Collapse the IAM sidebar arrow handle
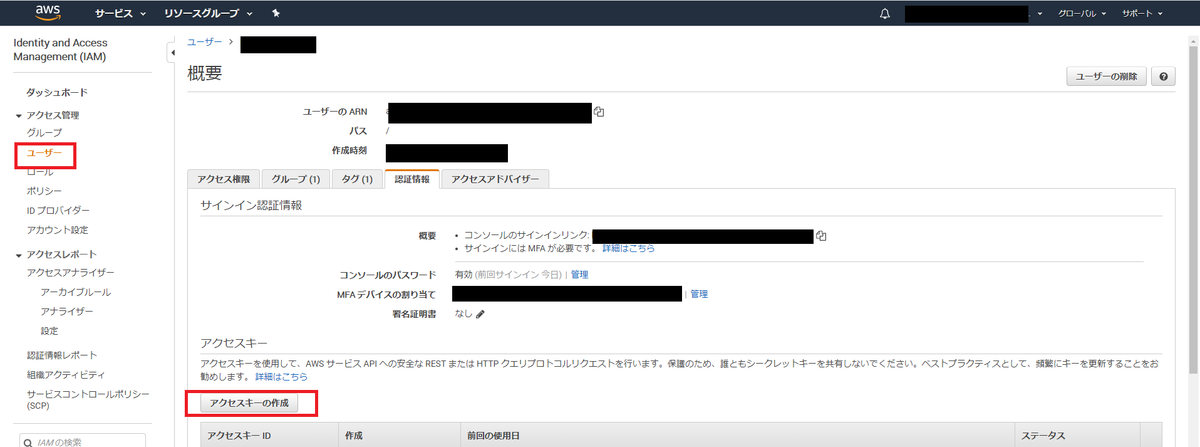The image size is (1200, 447). point(171,52)
